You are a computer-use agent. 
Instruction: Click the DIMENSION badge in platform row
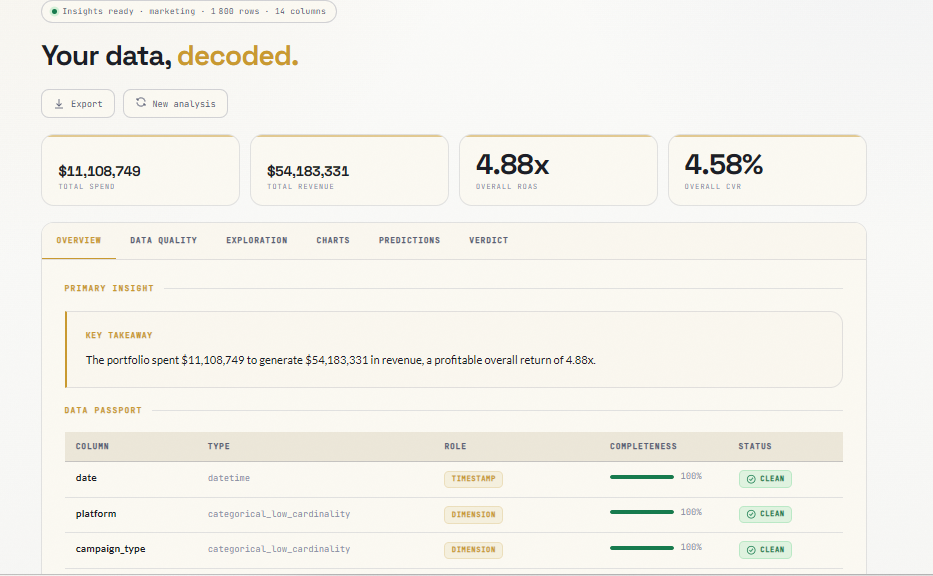click(x=473, y=515)
